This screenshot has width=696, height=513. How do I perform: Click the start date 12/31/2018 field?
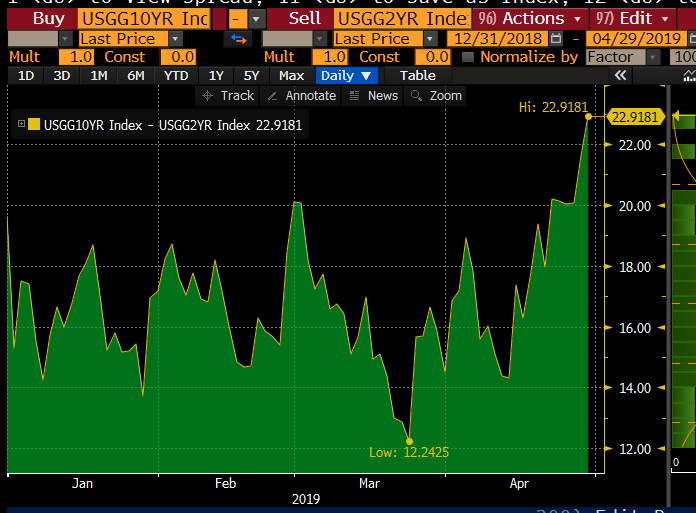tap(498, 39)
